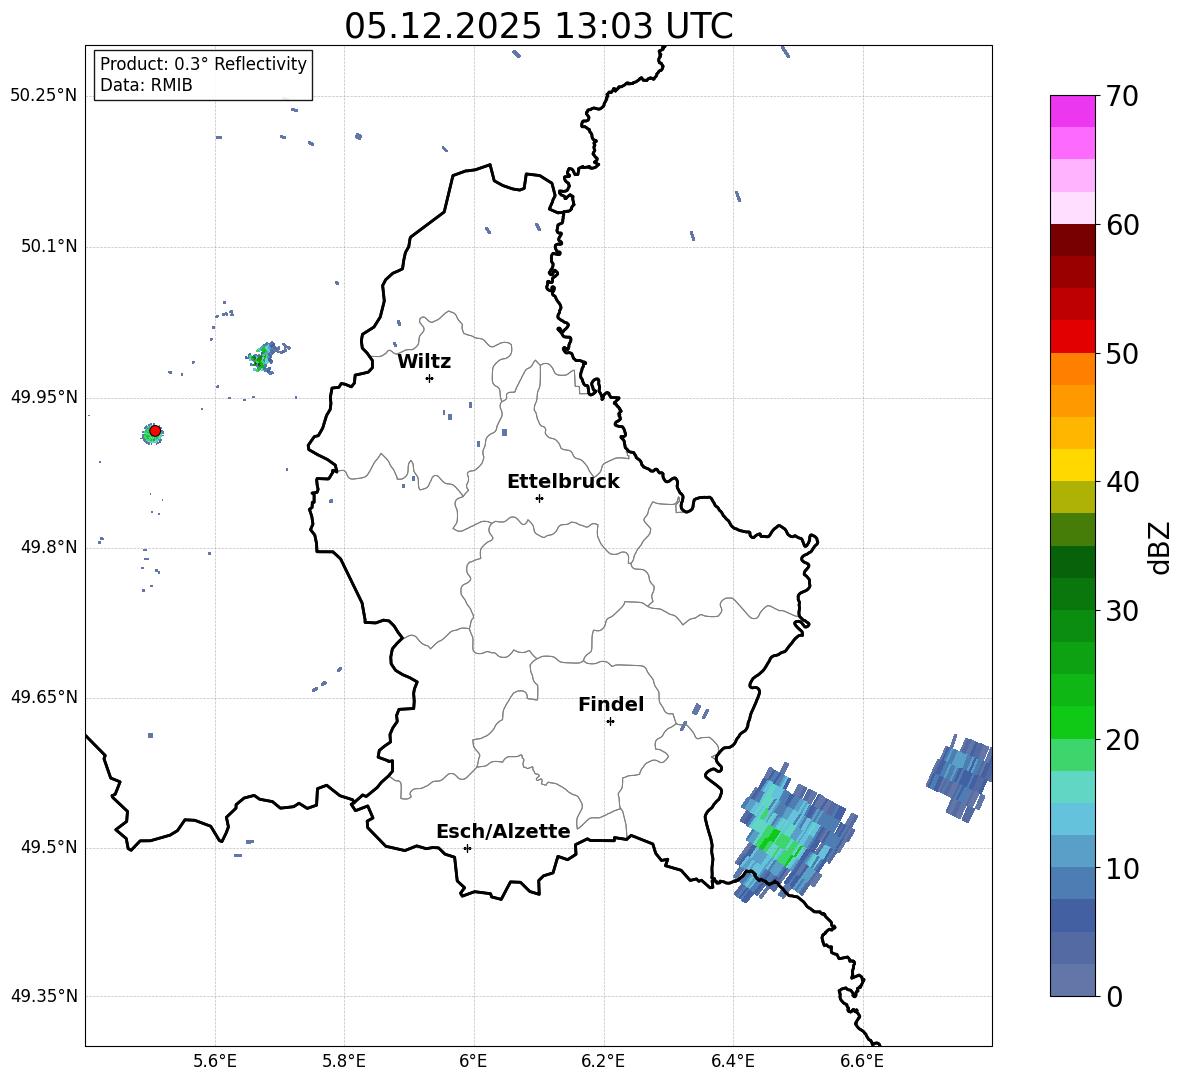
Task: Click the dBZ colorbar axis label
Action: pyautogui.click(x=1158, y=547)
